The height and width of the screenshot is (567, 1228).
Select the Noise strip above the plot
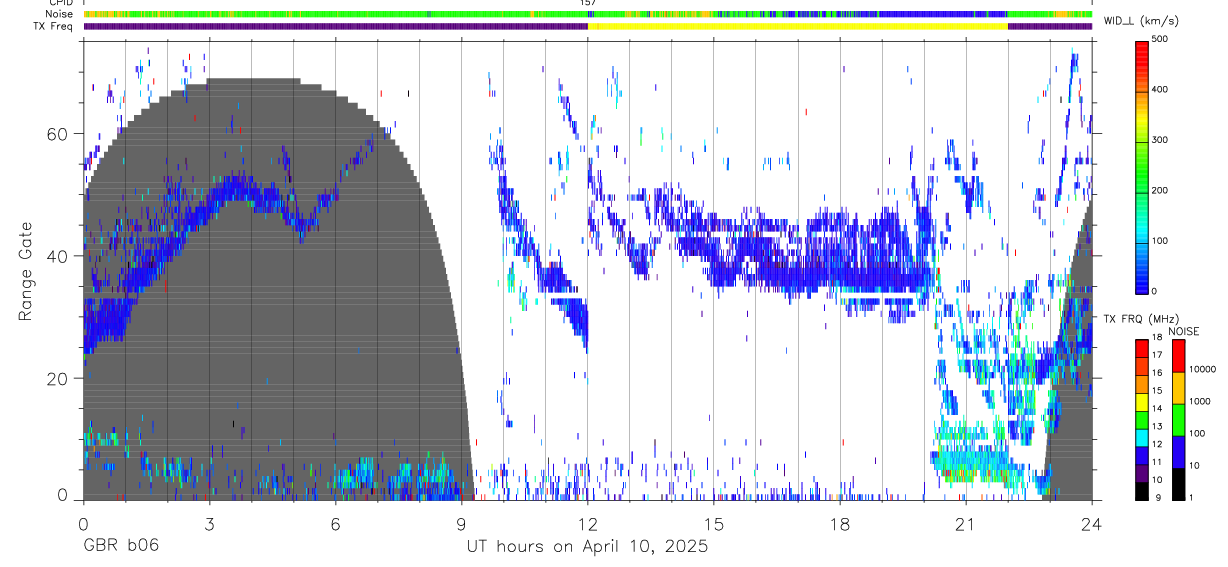tap(588, 14)
